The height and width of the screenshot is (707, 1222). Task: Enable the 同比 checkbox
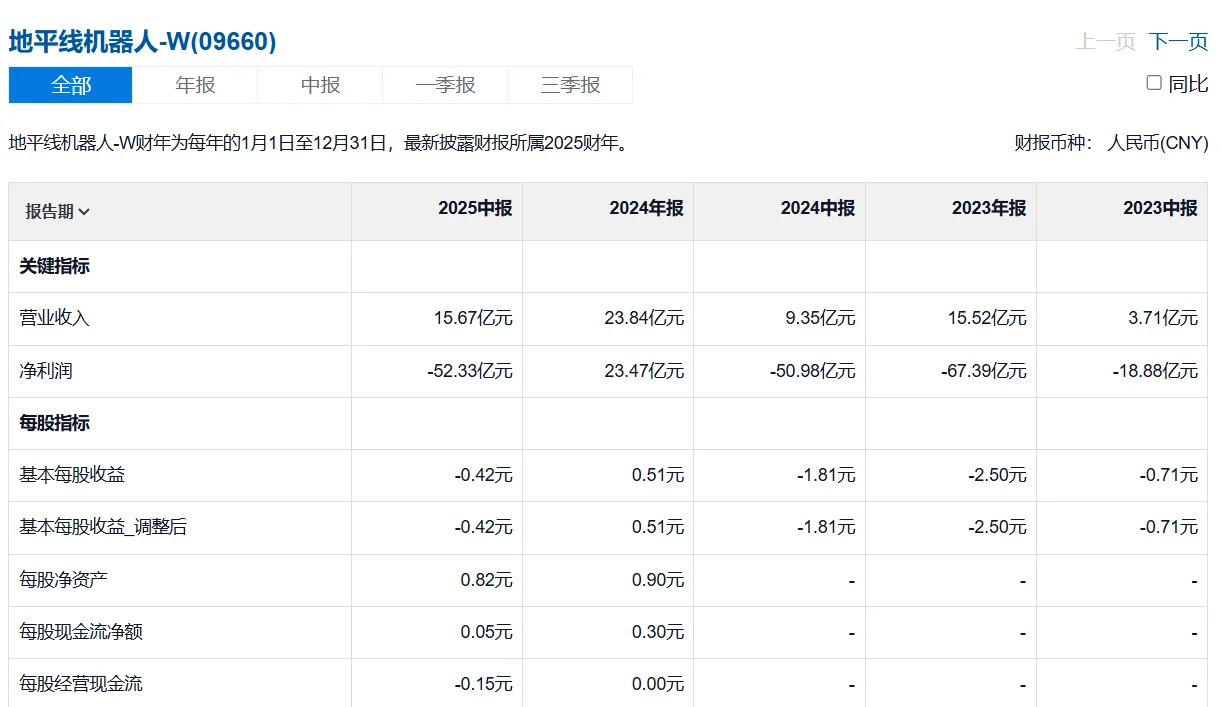[1154, 83]
